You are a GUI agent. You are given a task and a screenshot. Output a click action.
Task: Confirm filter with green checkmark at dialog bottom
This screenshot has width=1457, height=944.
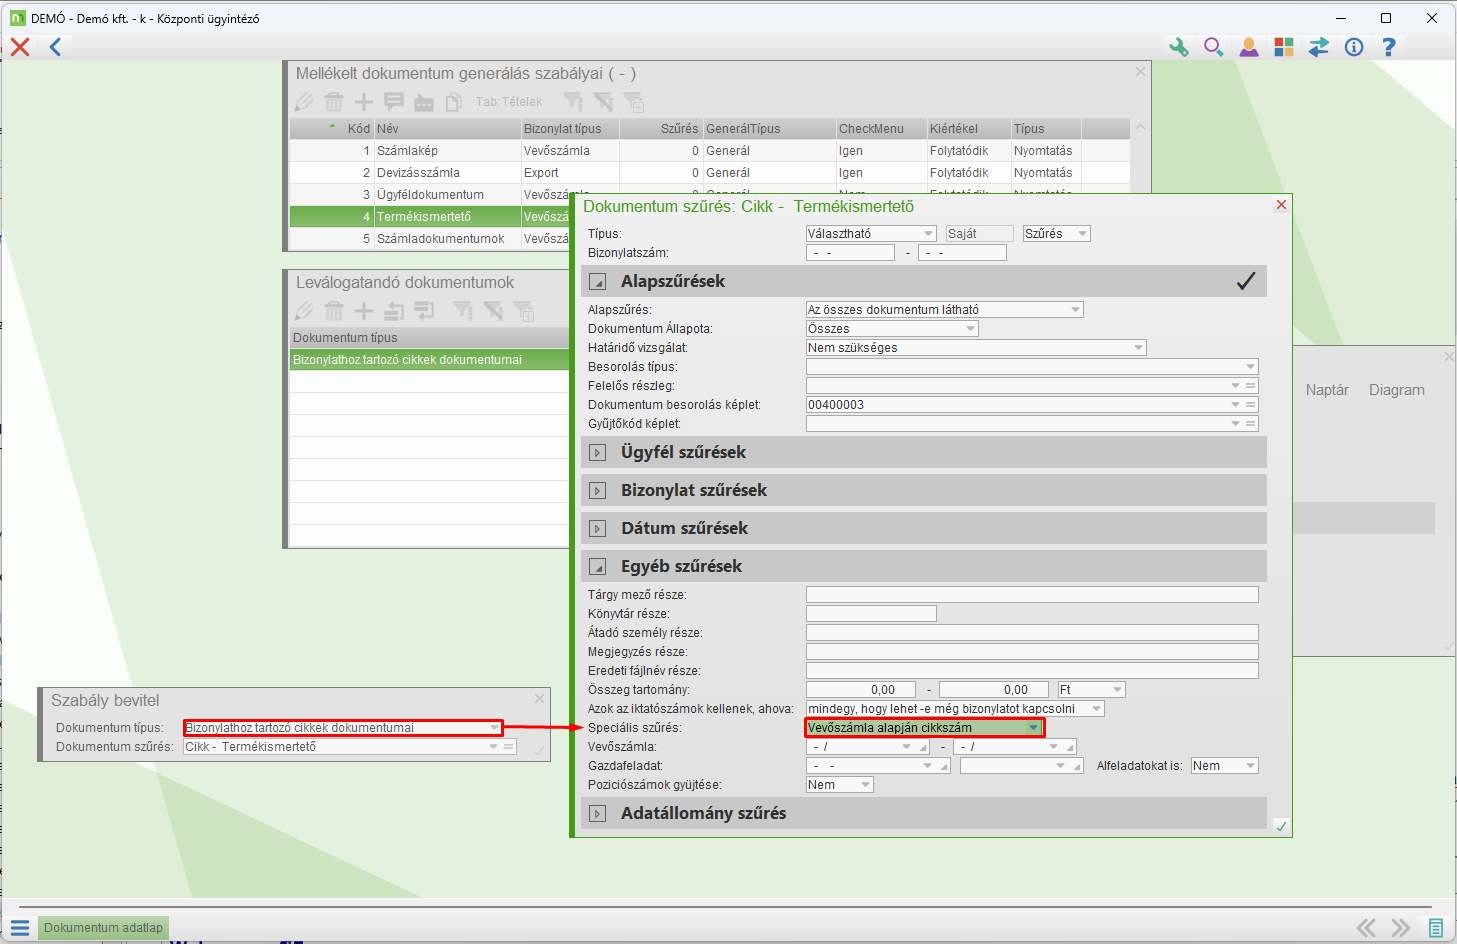tap(1281, 826)
